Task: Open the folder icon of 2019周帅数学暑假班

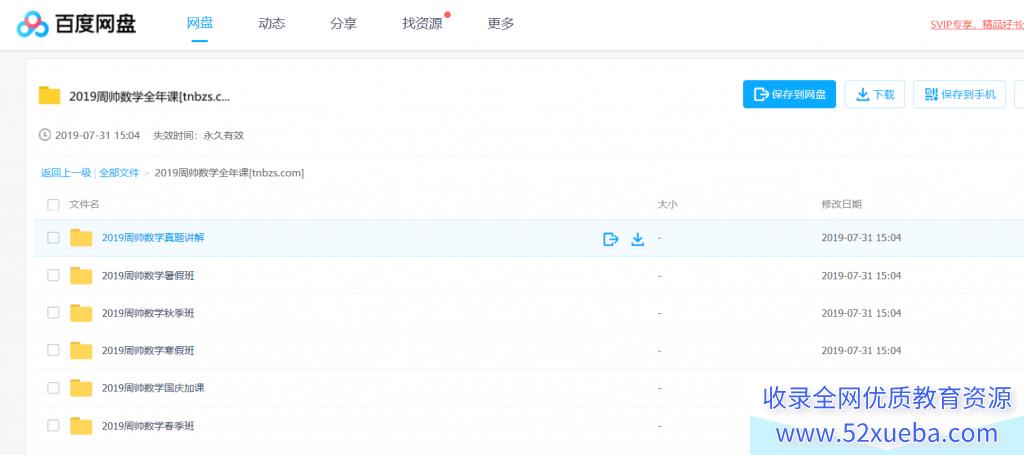Action: click(x=82, y=275)
